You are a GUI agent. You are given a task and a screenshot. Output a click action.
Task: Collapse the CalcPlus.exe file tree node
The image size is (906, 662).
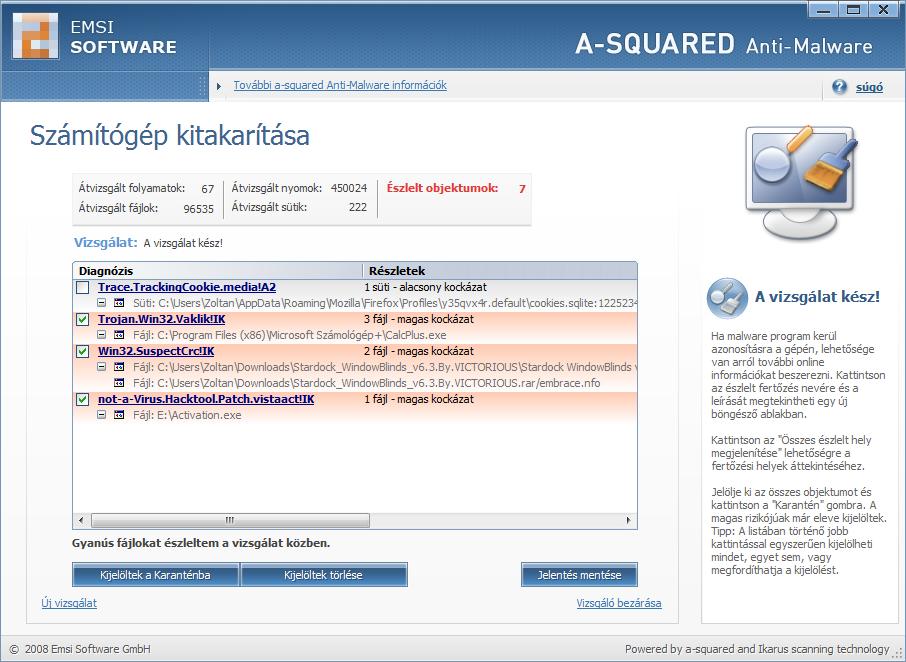click(x=101, y=335)
